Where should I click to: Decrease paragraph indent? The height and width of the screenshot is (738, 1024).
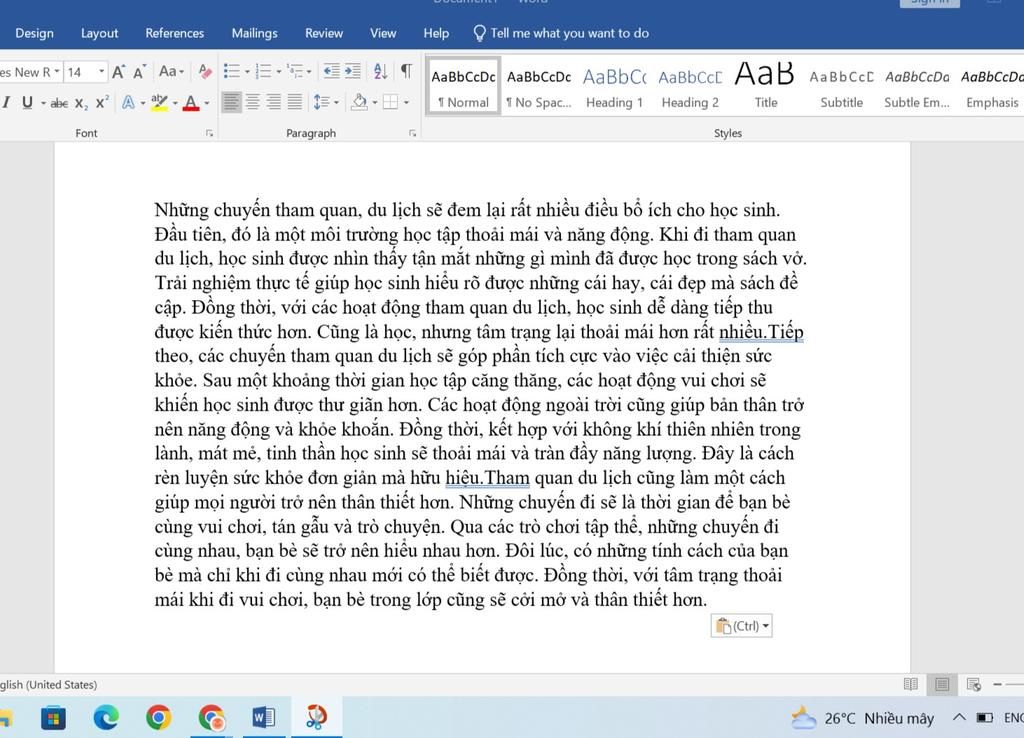coord(332,71)
